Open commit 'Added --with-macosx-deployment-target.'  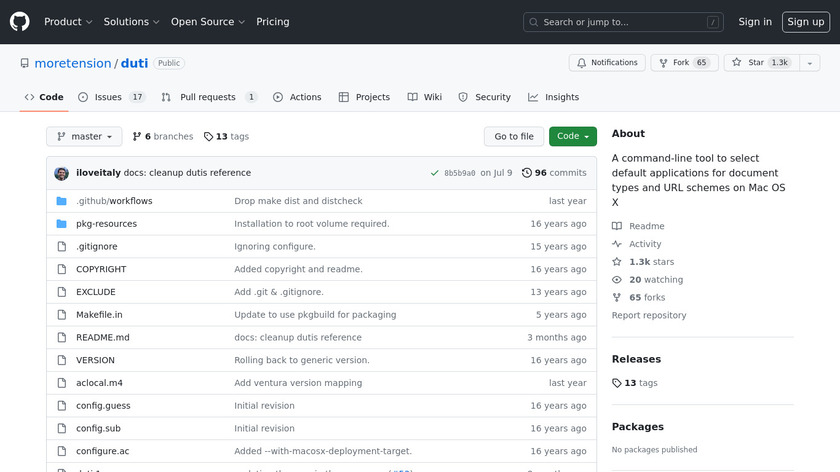click(x=322, y=451)
